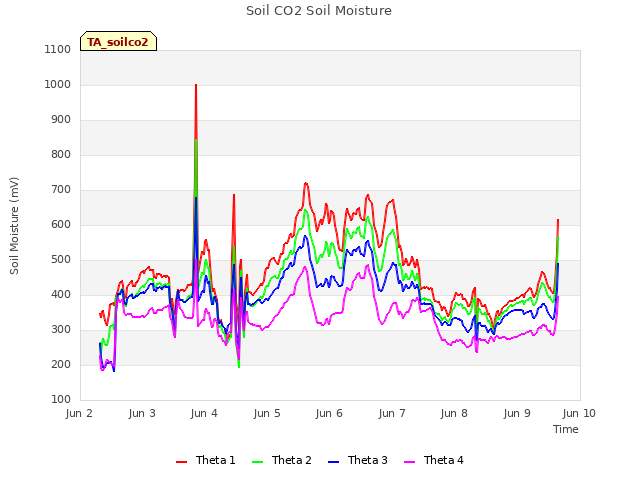Click the Jun 6 x-axis tick label
Screen dimensions: 640x480
329,413
